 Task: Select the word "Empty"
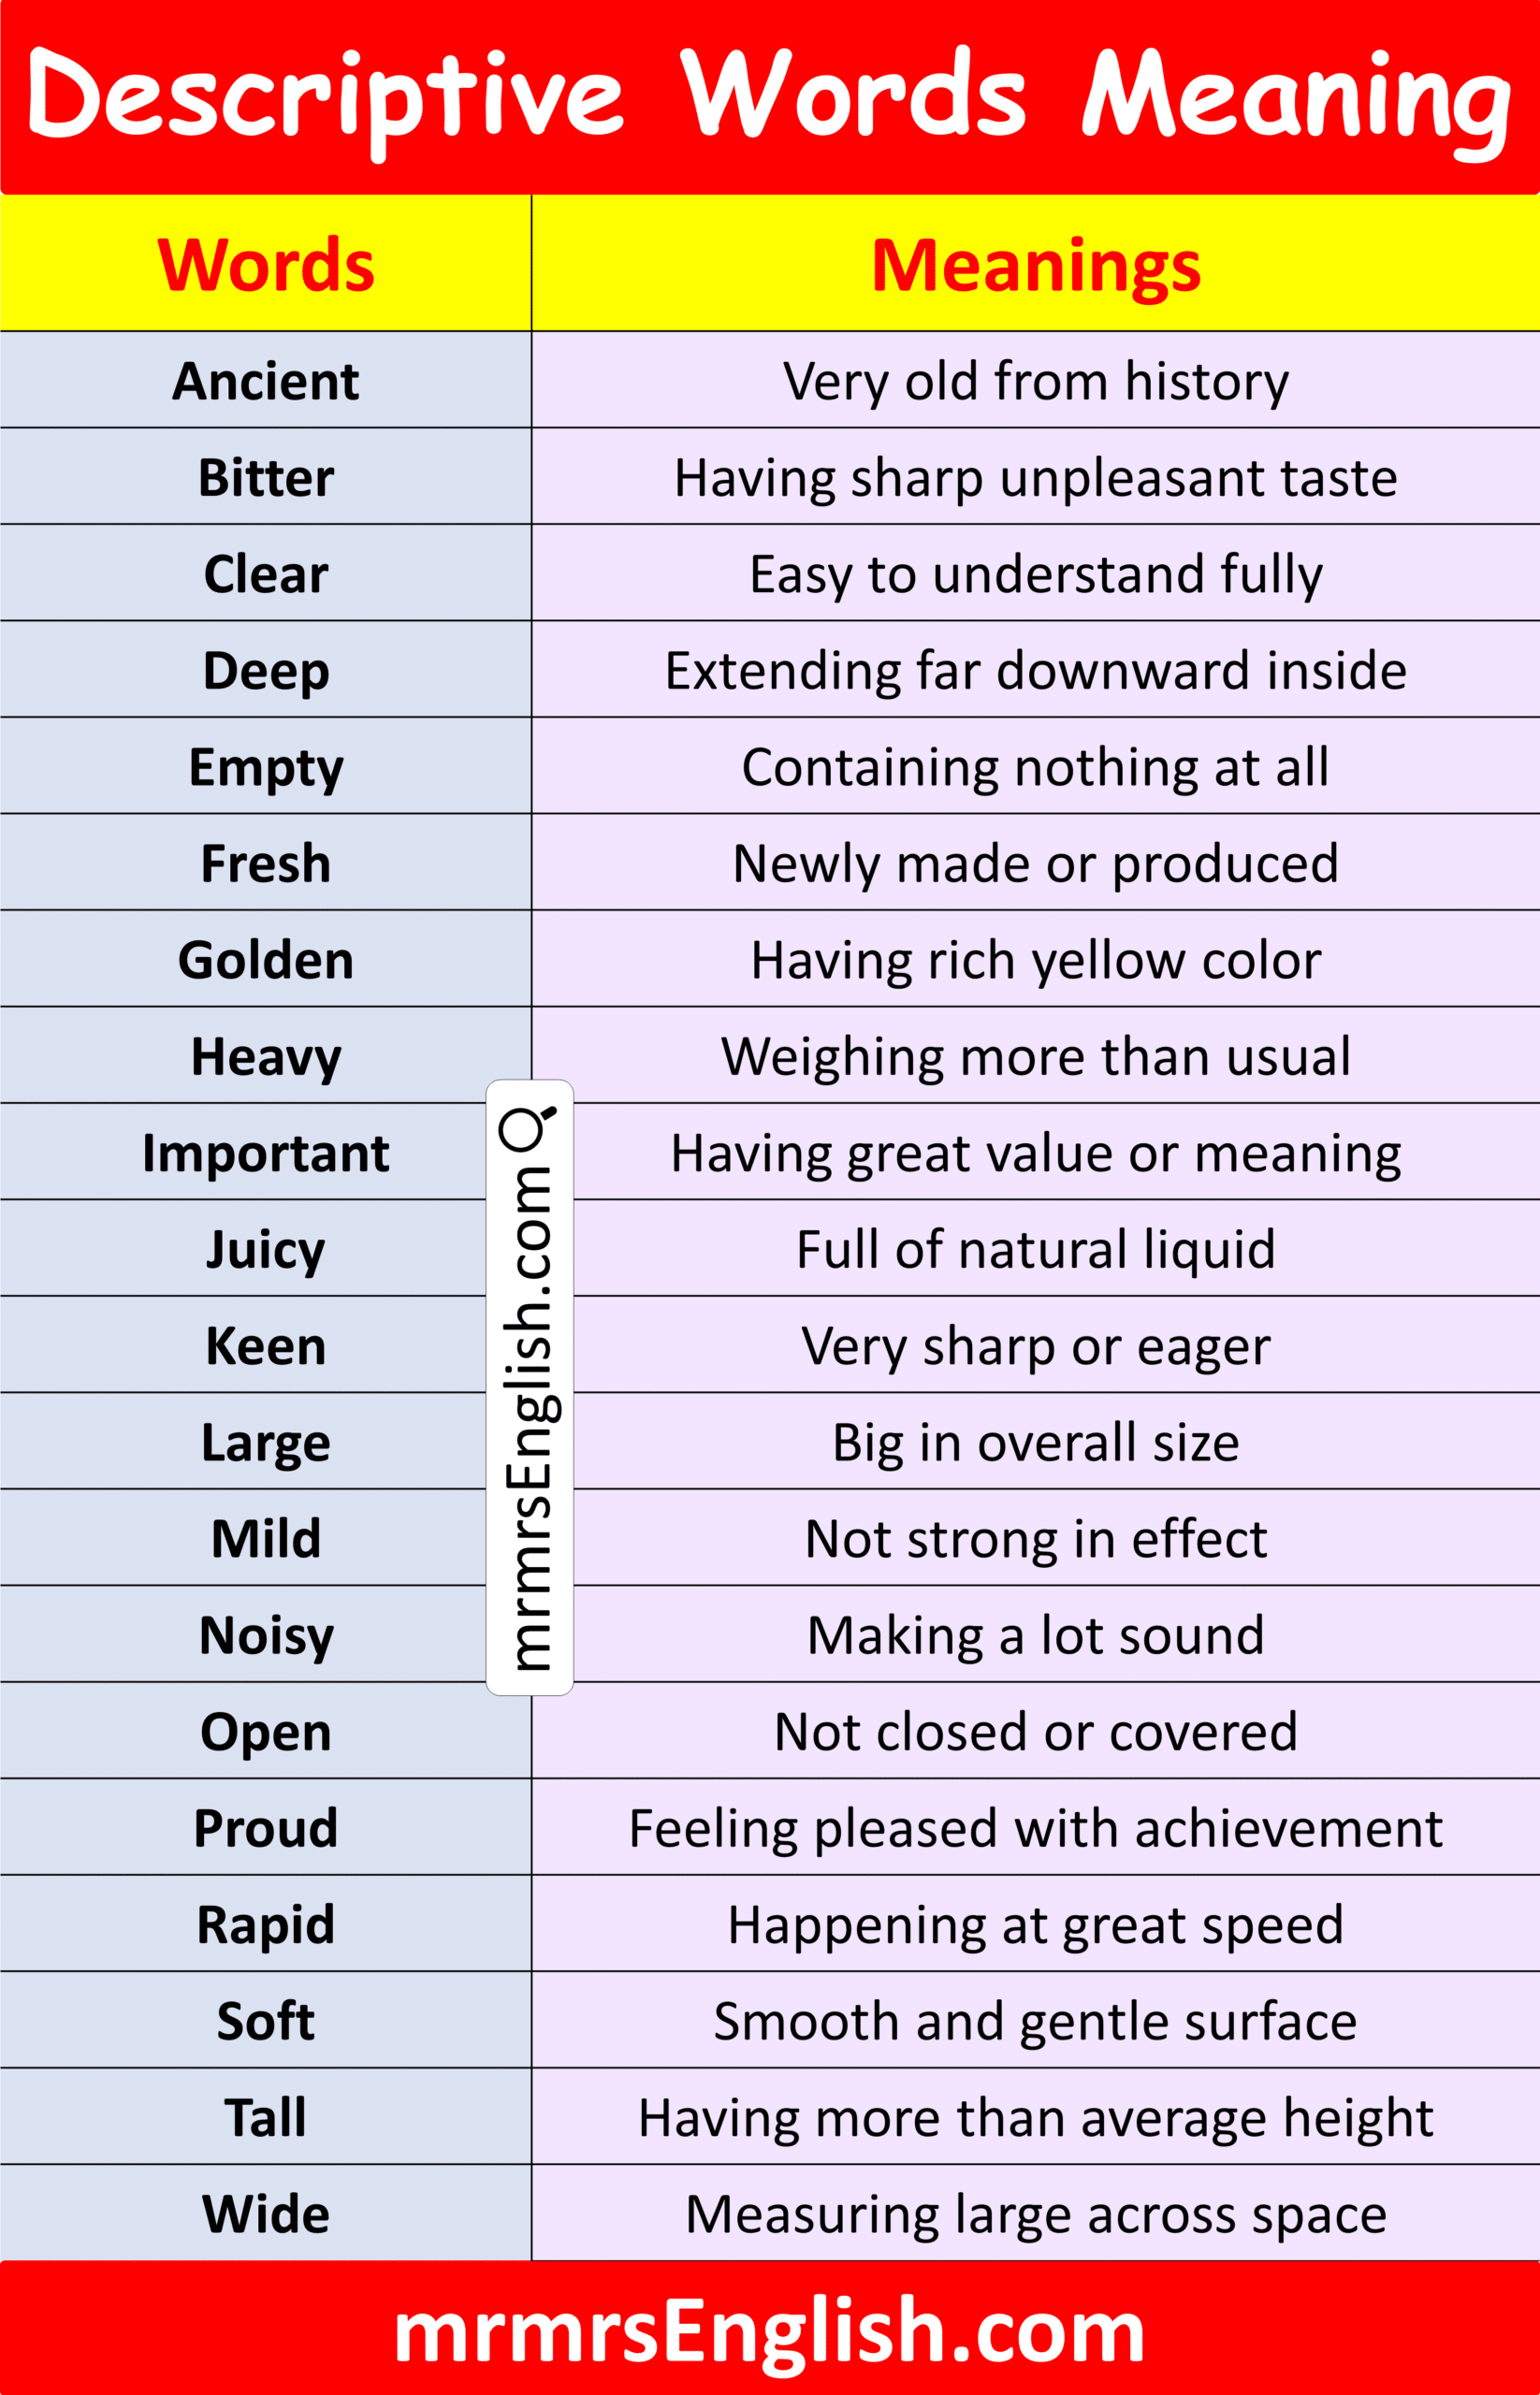[x=266, y=767]
